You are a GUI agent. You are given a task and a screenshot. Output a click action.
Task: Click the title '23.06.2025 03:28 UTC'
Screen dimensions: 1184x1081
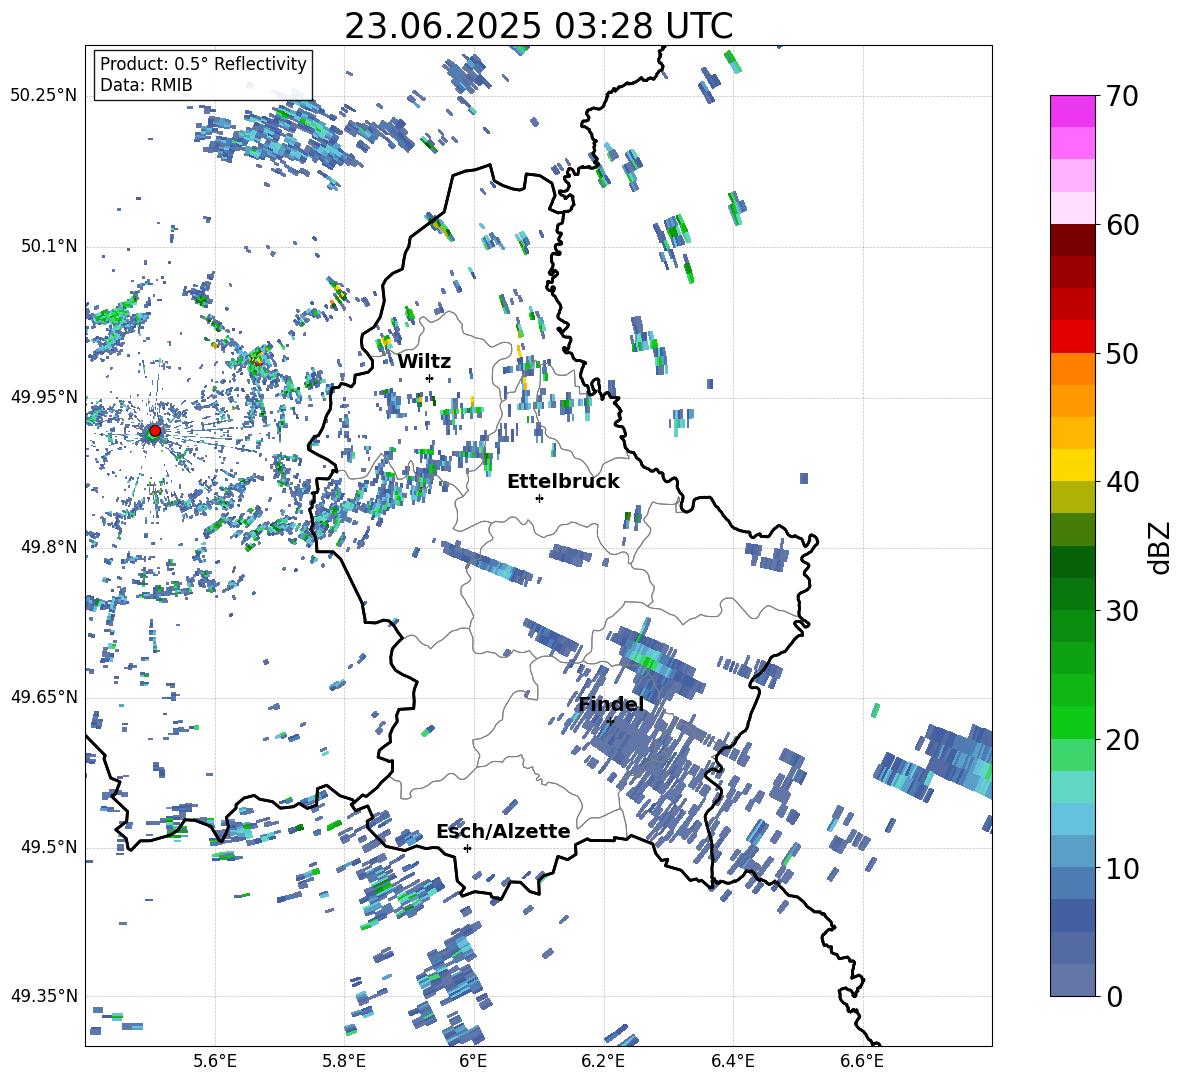coord(538,26)
